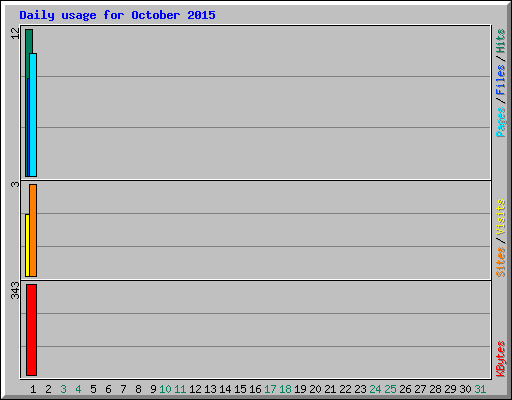Image resolution: width=512 pixels, height=400 pixels.
Task: Click the orange Sites legend label
Action: (x=500, y=262)
